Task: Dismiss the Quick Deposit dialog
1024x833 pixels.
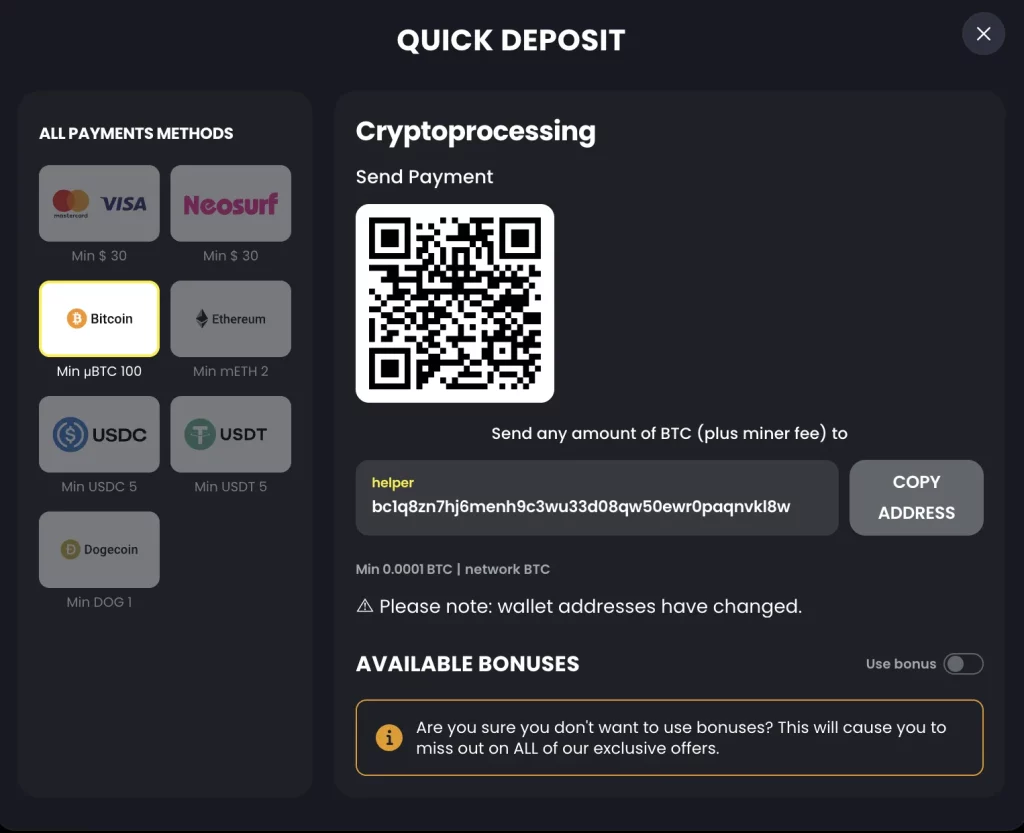Action: 983,33
